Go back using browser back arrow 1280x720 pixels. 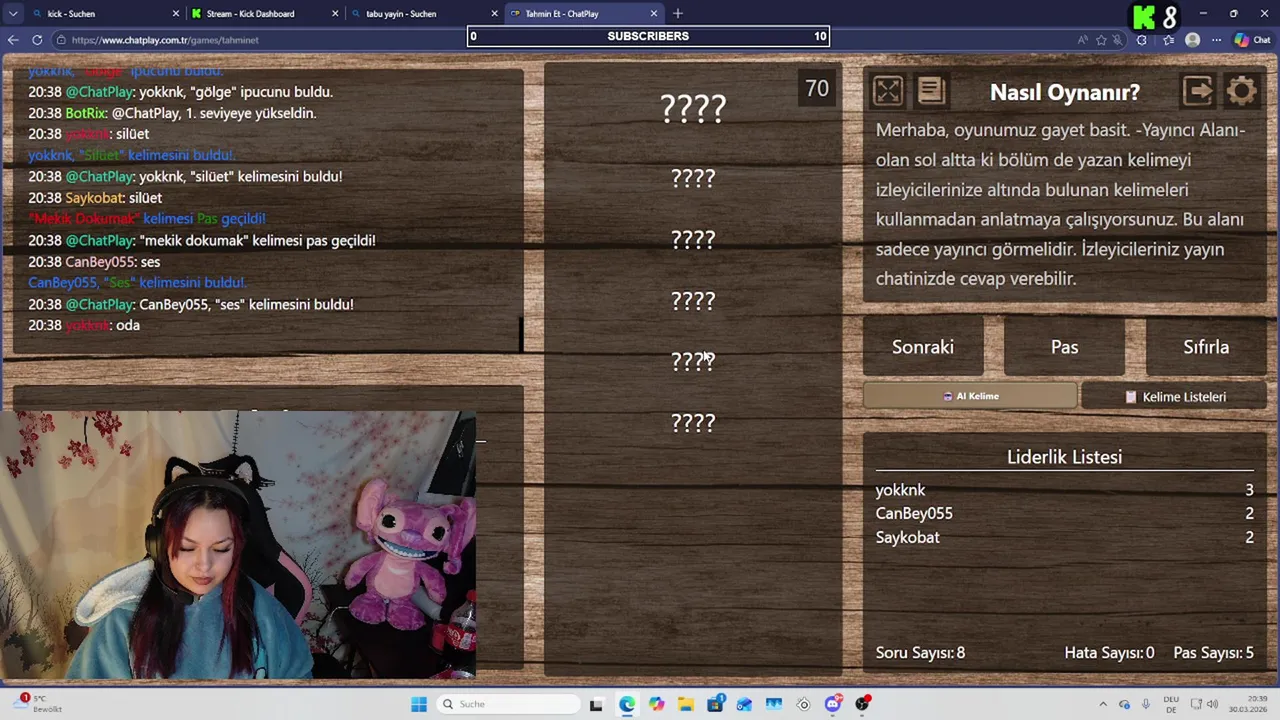click(13, 40)
